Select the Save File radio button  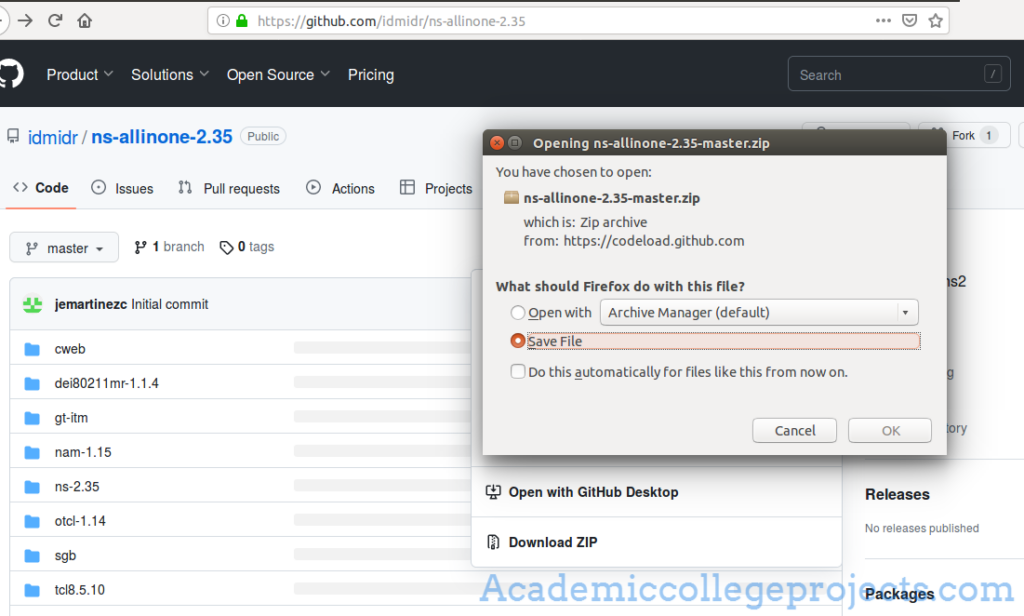click(518, 341)
